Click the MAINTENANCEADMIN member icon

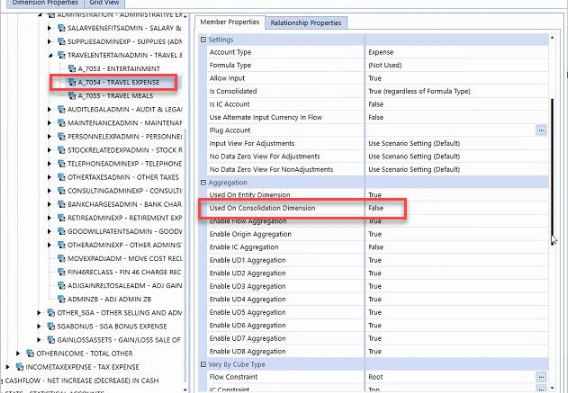coord(62,123)
